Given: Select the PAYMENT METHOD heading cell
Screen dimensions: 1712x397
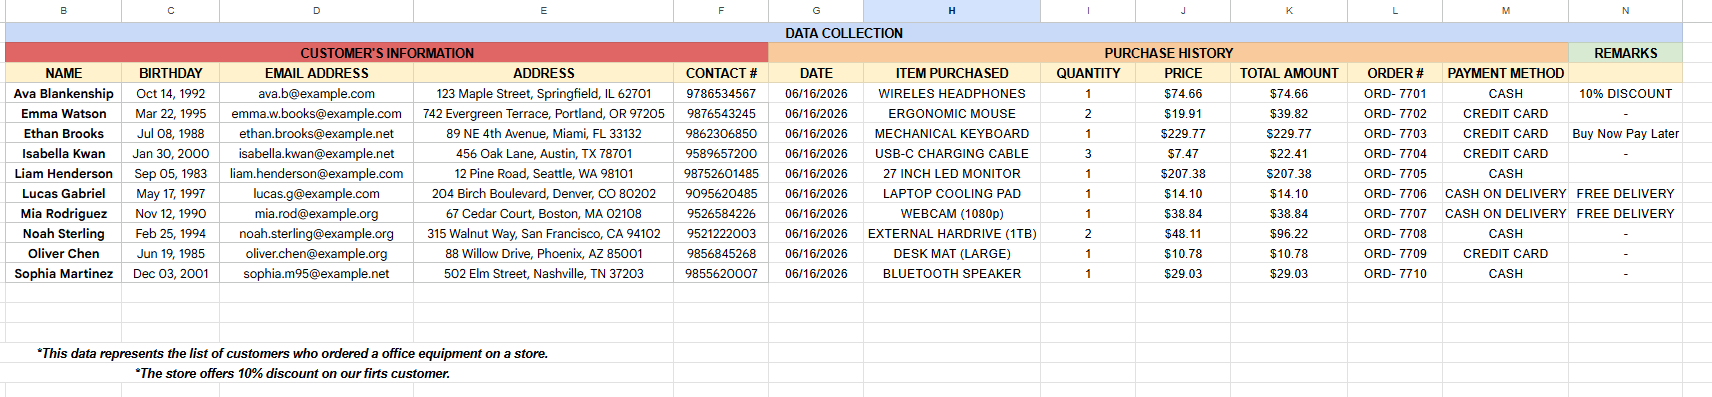Looking at the screenshot, I should point(1505,73).
